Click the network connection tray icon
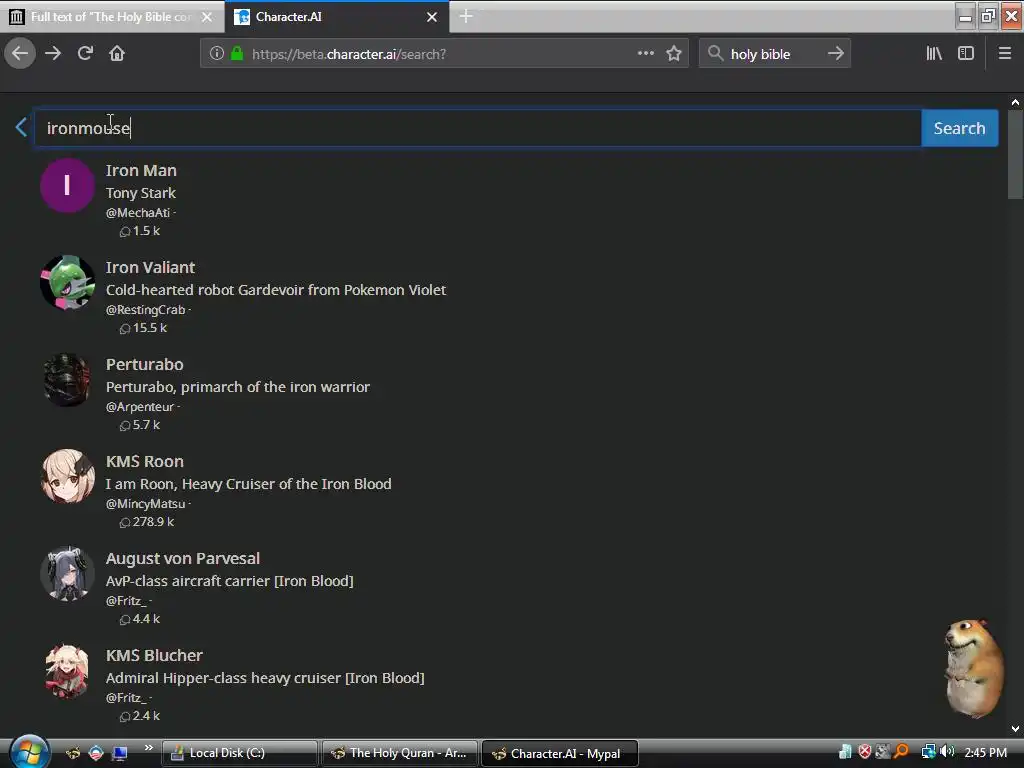 click(x=928, y=752)
